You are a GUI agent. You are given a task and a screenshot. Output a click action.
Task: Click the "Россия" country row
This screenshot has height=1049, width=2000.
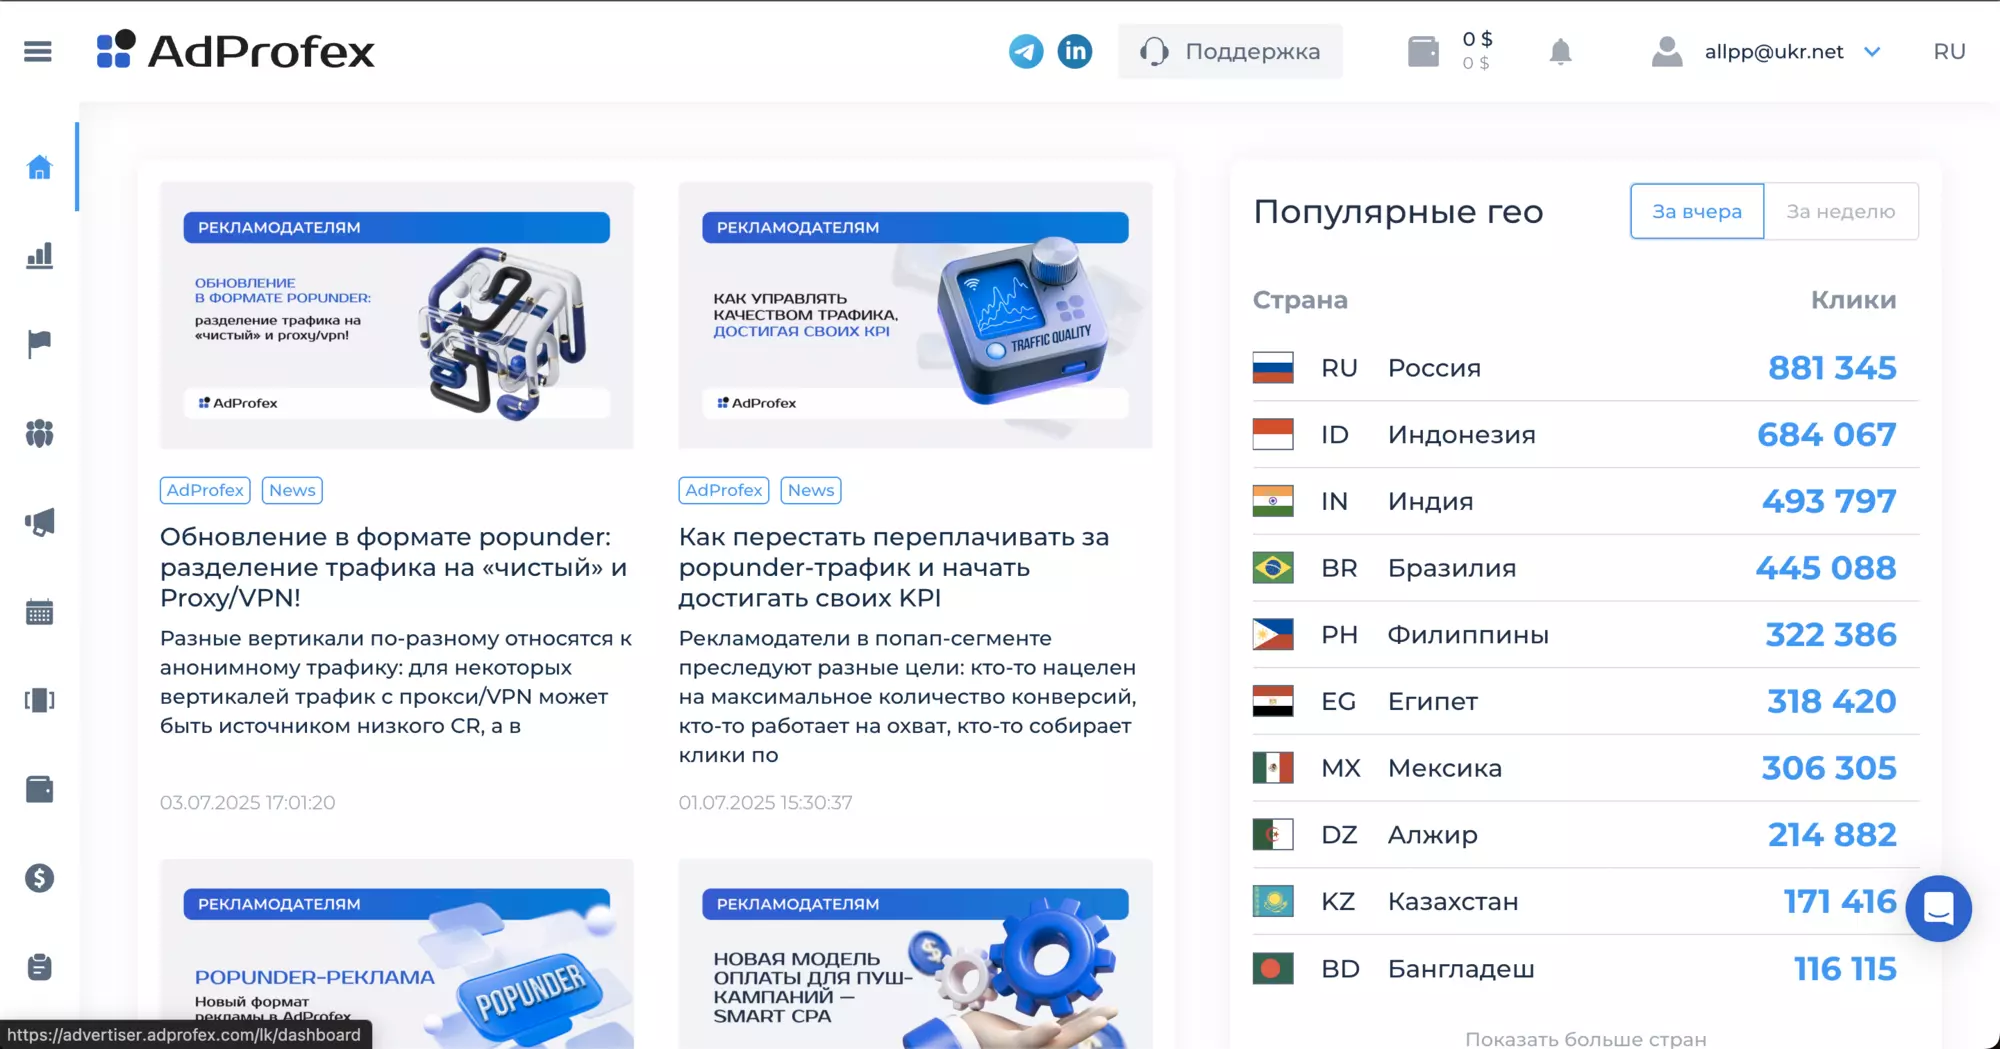click(x=1585, y=368)
